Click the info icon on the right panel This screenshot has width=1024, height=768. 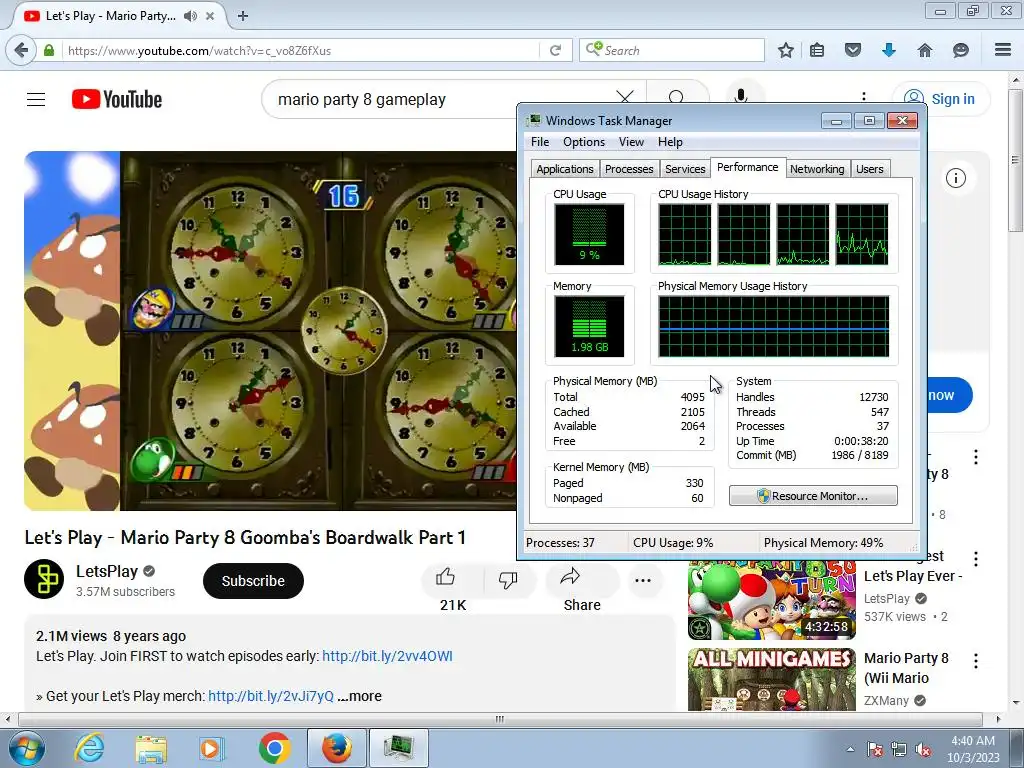pos(955,178)
